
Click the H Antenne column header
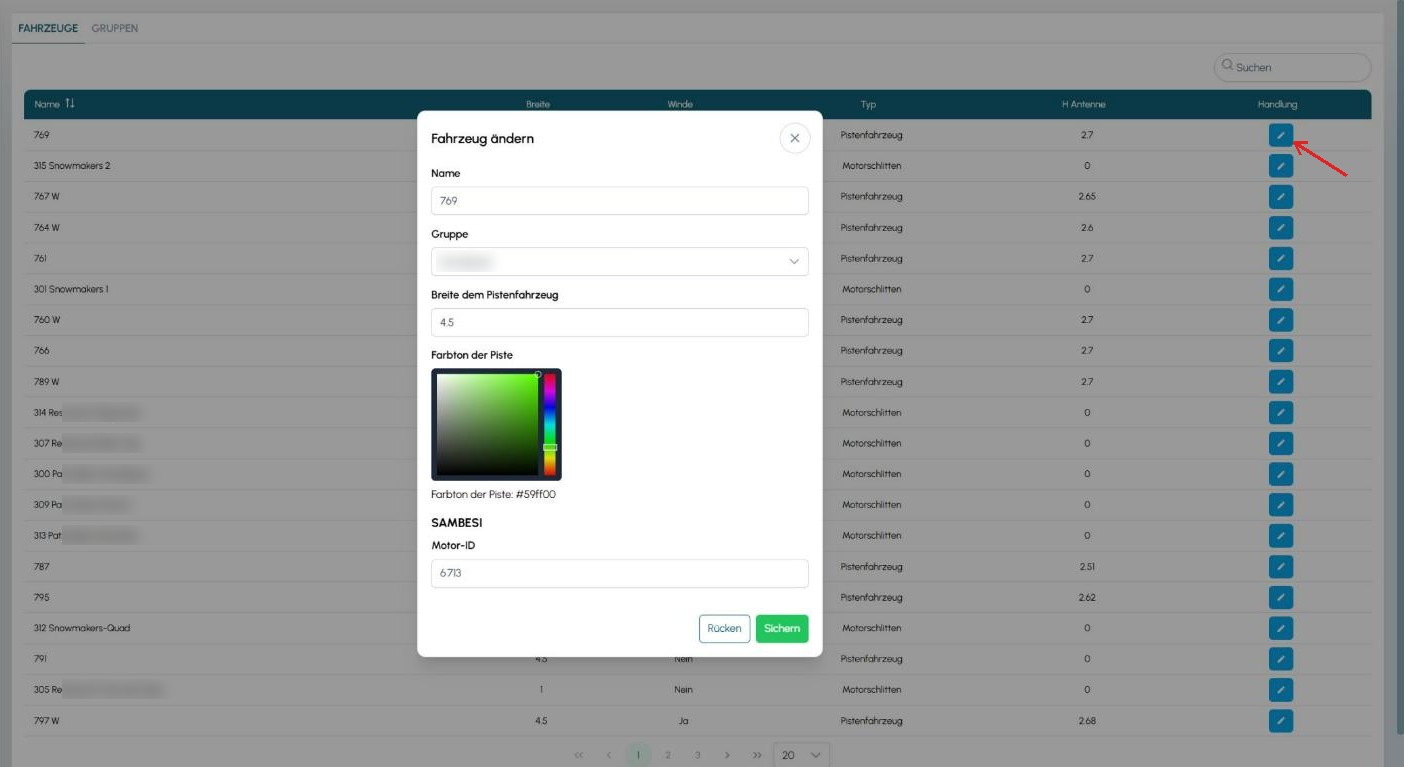click(1084, 104)
